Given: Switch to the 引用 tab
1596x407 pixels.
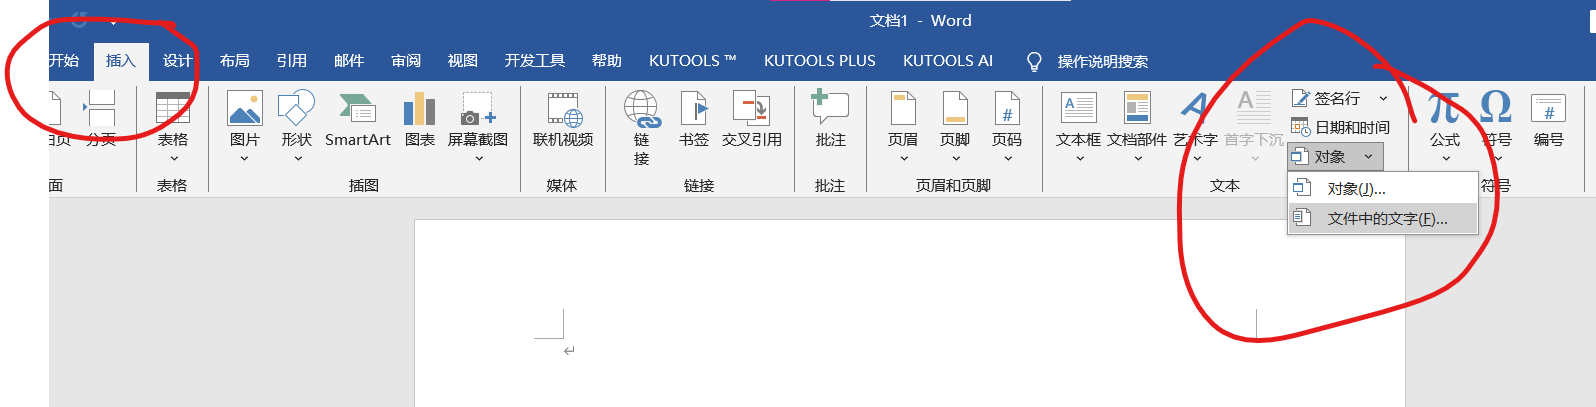Looking at the screenshot, I should (292, 61).
